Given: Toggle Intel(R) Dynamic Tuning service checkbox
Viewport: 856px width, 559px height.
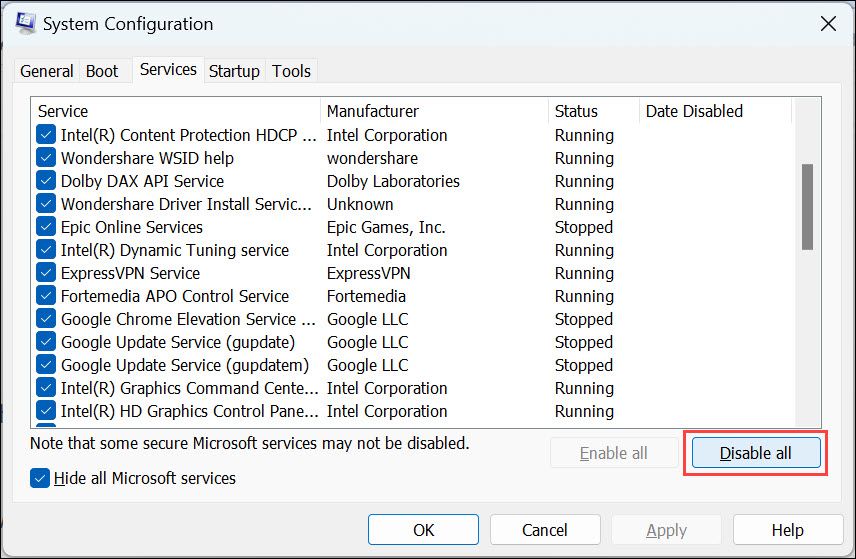Looking at the screenshot, I should click(46, 249).
